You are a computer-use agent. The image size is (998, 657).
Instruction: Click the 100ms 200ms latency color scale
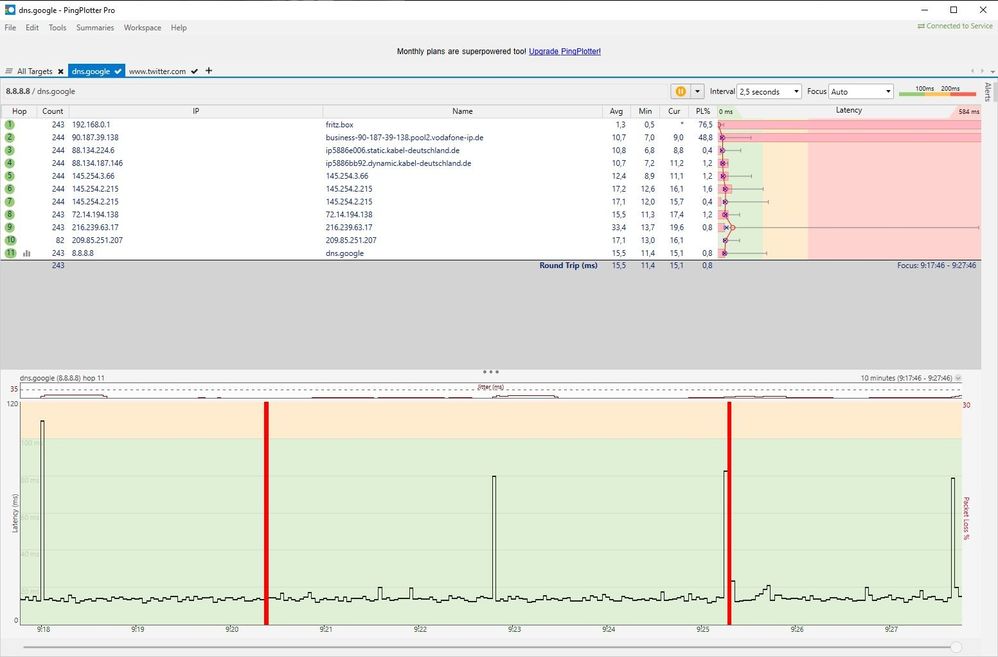click(x=937, y=91)
